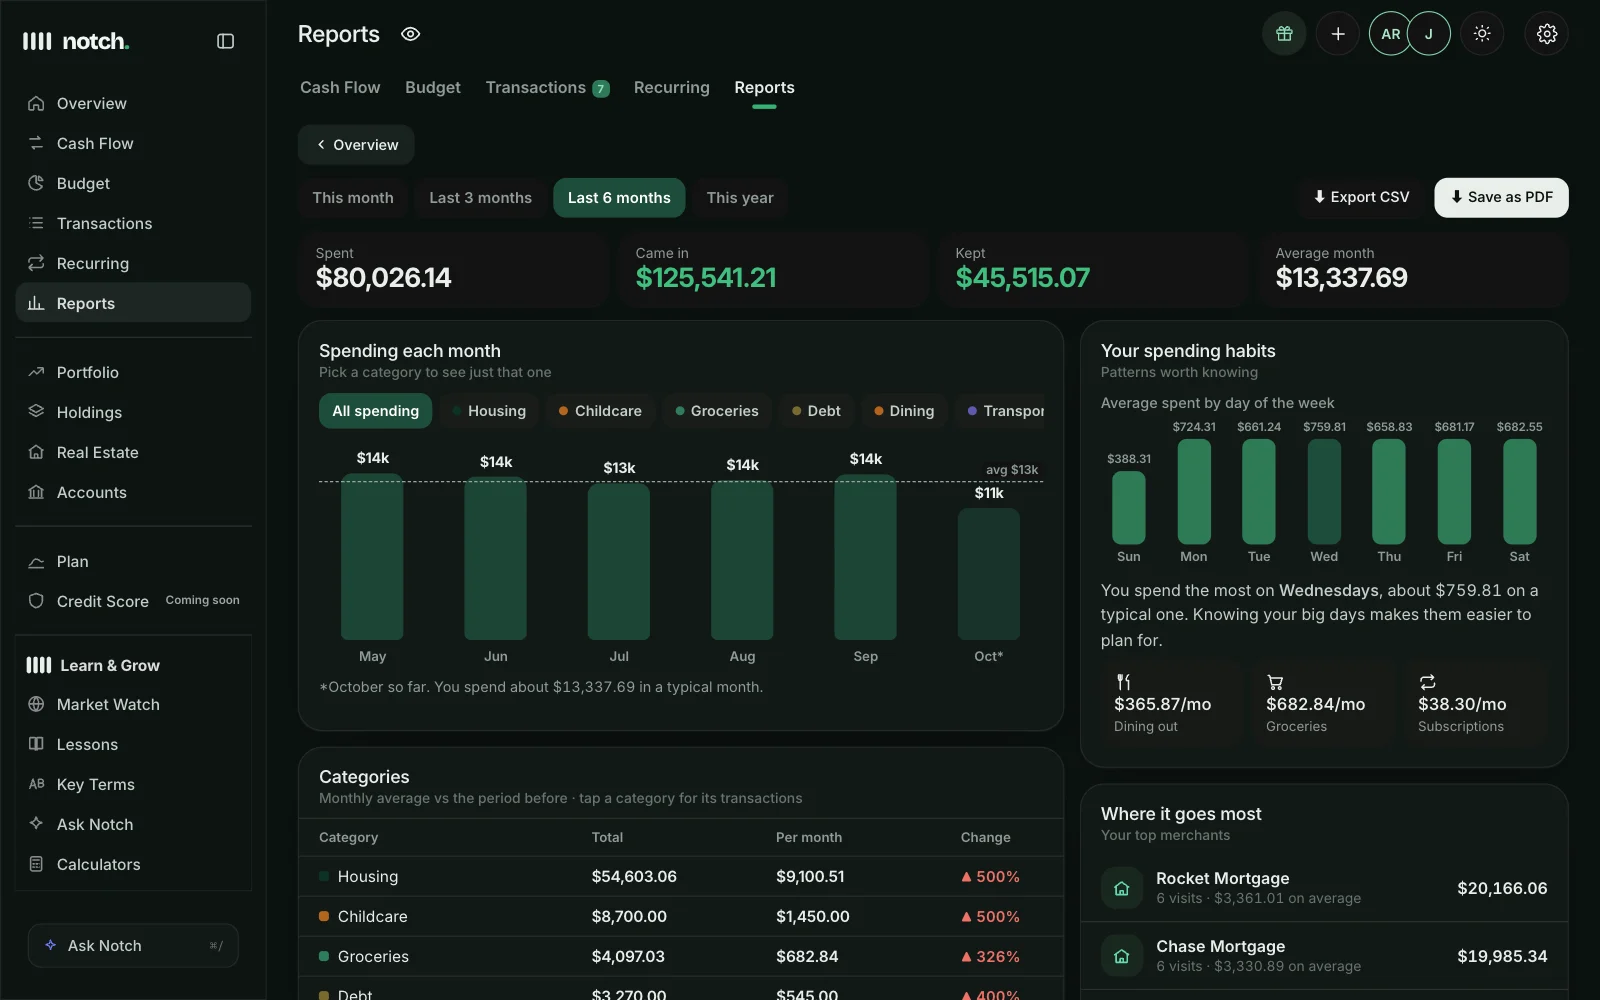The image size is (1600, 1000).
Task: Open Ask Notch input at sidebar bottom
Action: point(133,945)
